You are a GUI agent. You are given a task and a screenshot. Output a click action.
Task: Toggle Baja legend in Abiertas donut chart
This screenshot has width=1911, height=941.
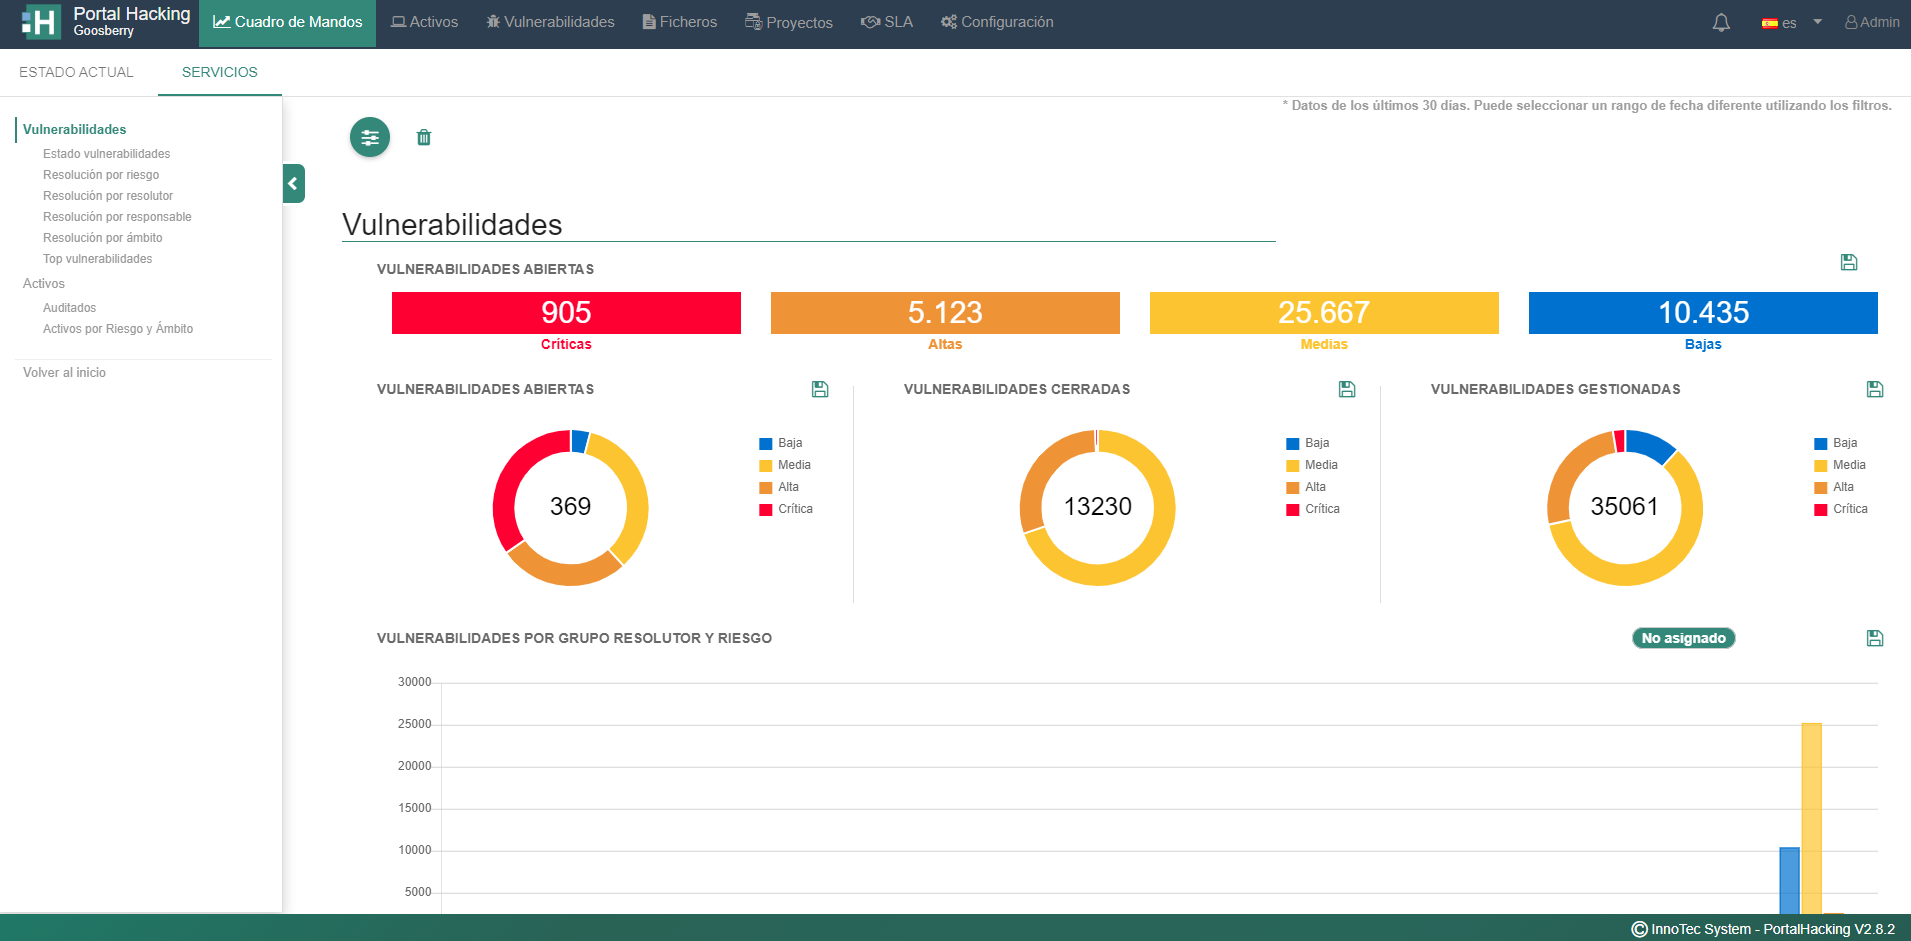coord(781,443)
